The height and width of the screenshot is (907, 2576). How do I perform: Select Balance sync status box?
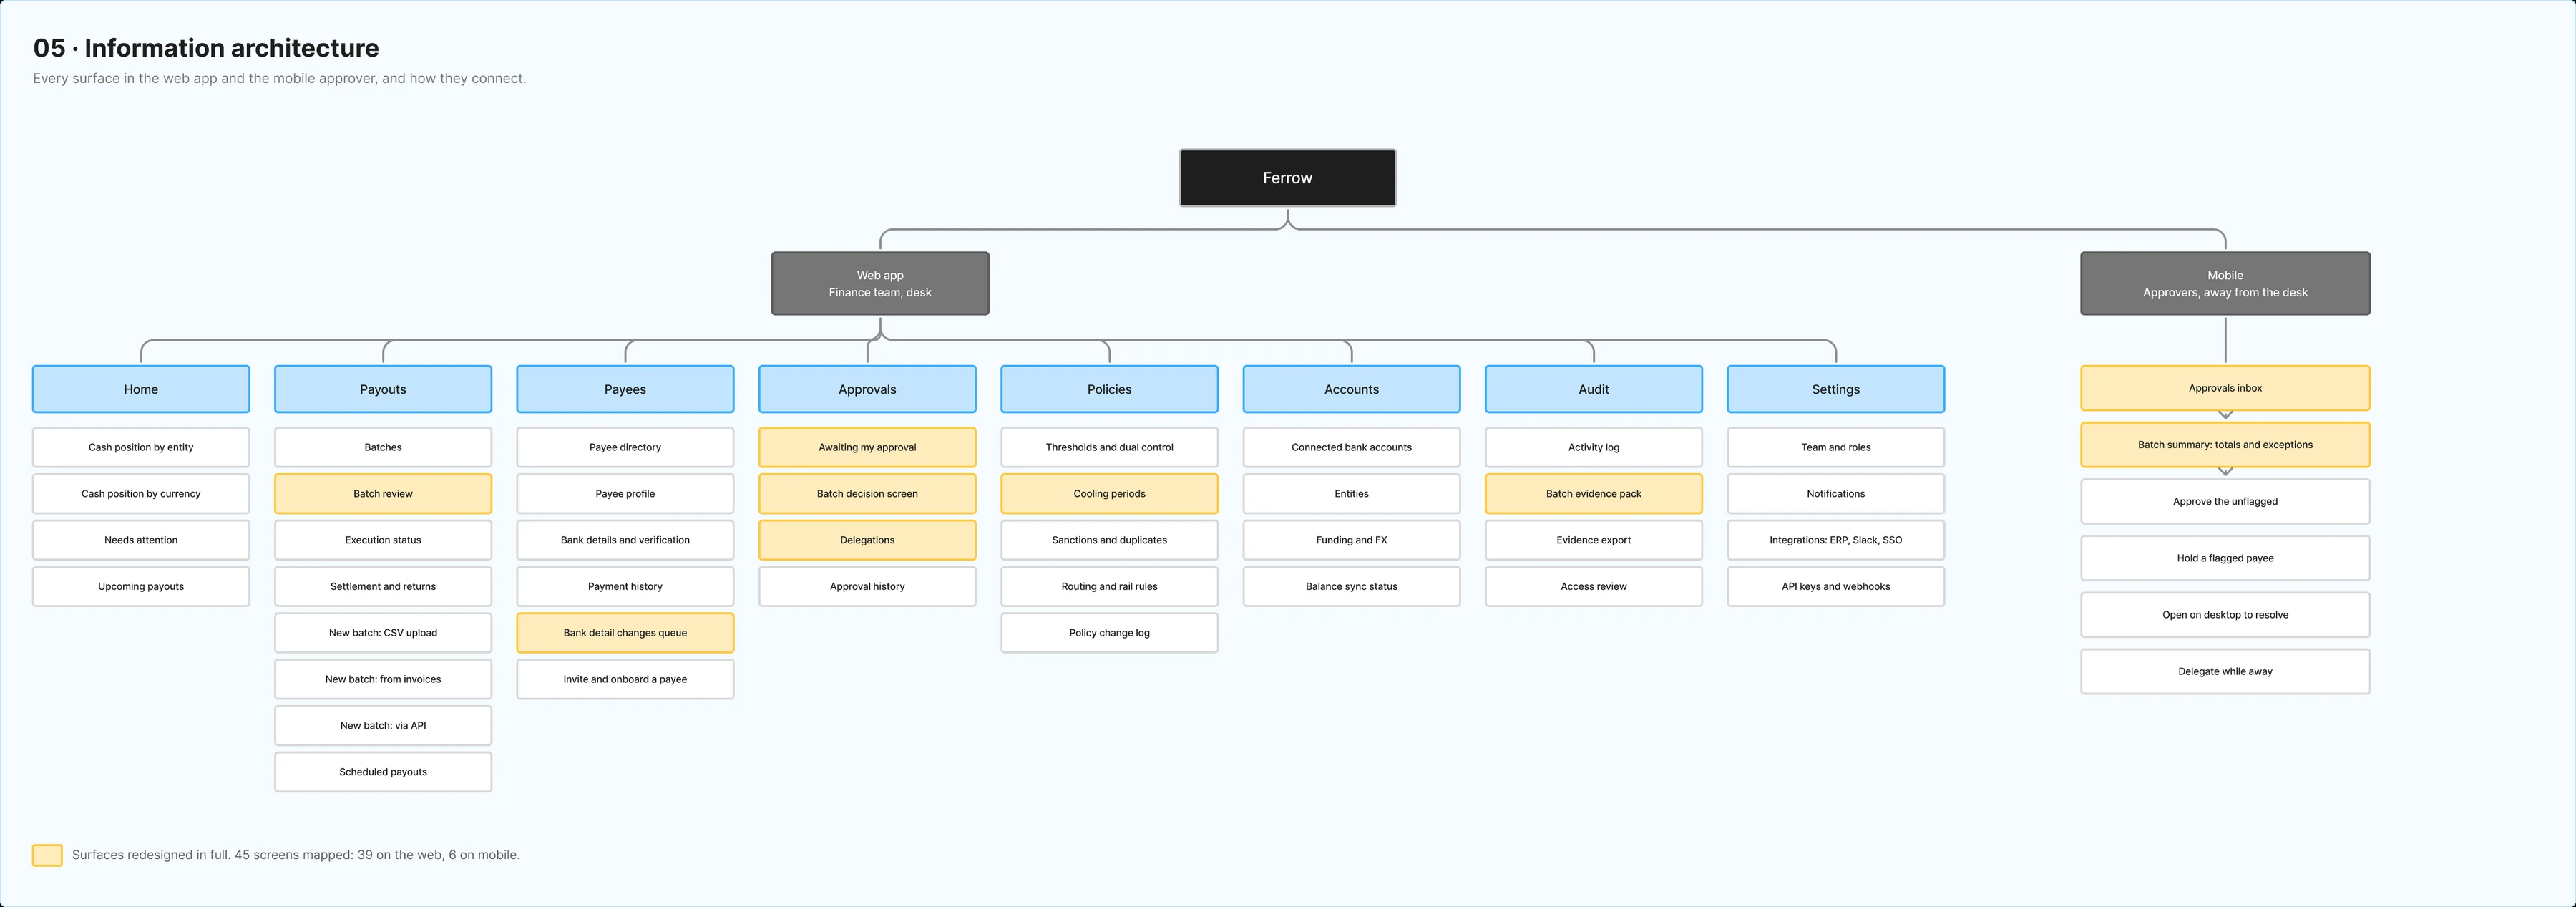click(1351, 586)
